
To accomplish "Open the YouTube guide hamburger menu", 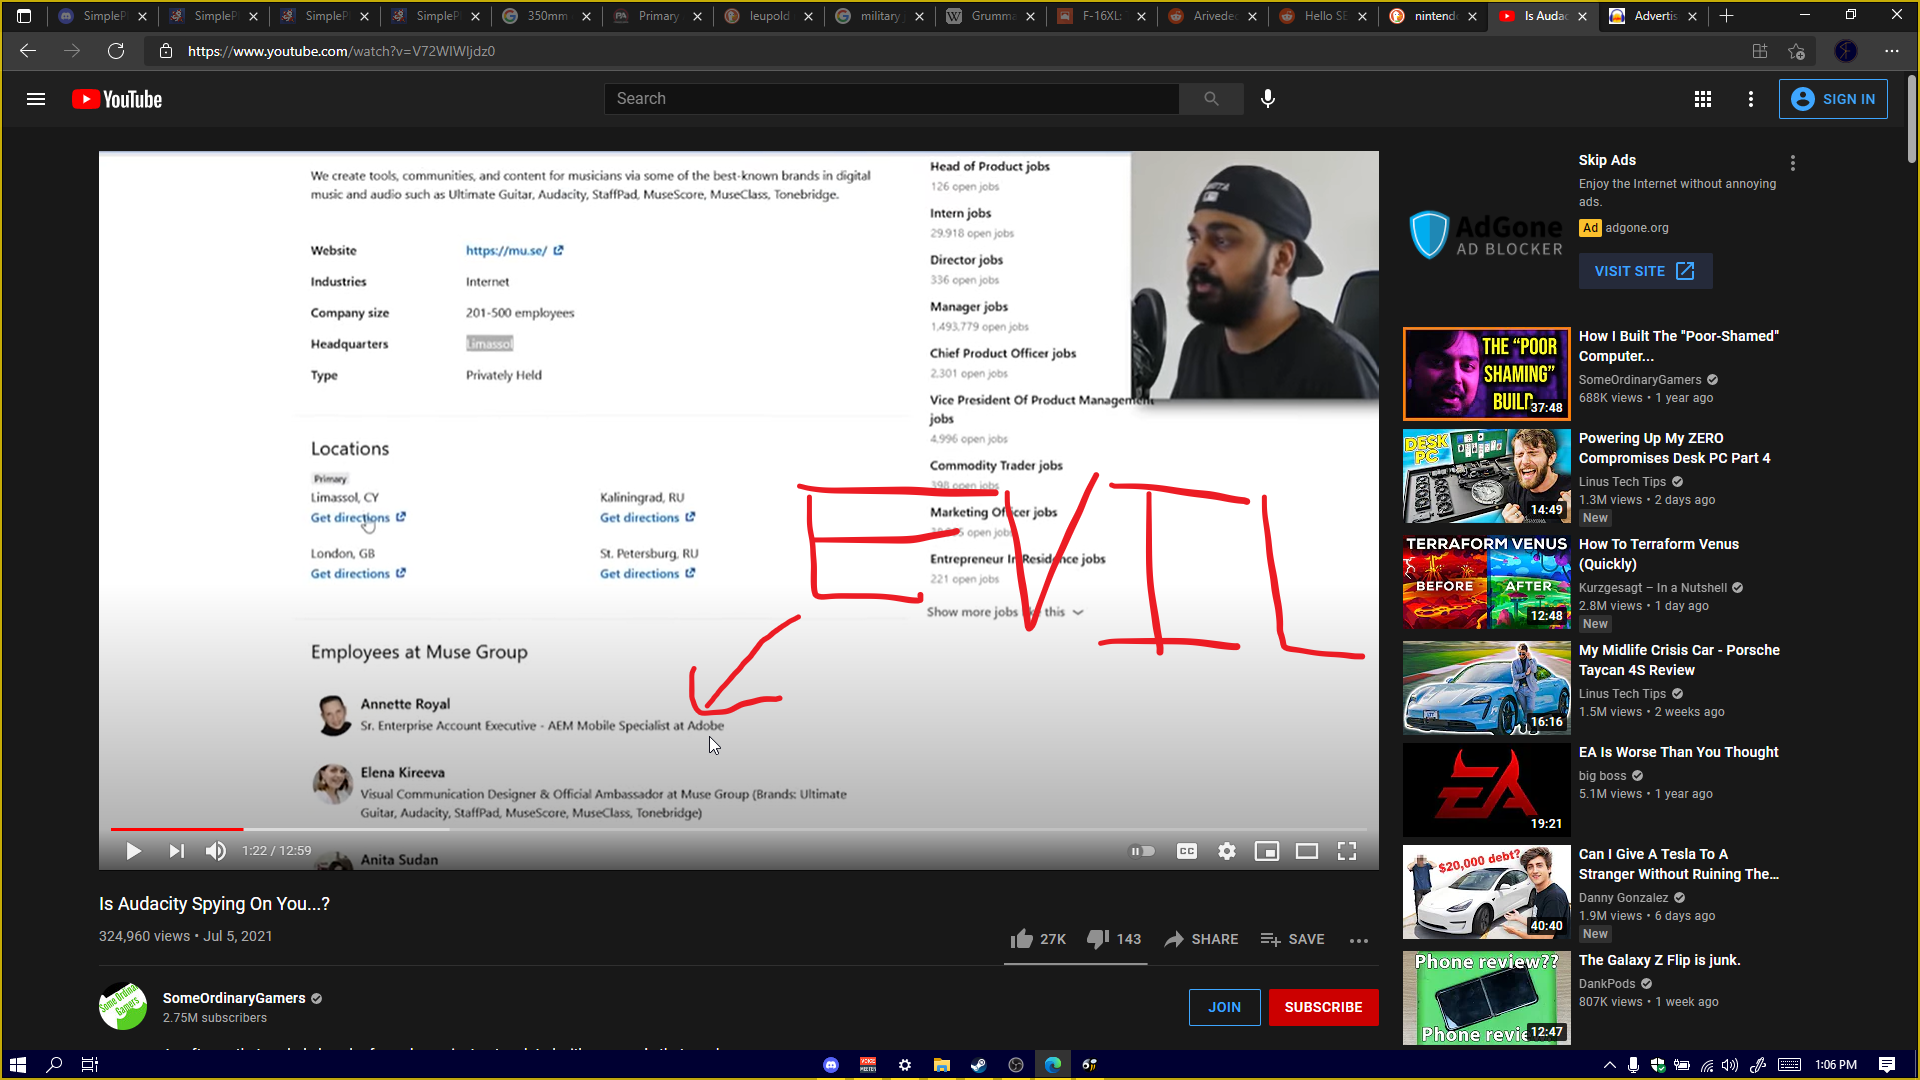I will 36,99.
